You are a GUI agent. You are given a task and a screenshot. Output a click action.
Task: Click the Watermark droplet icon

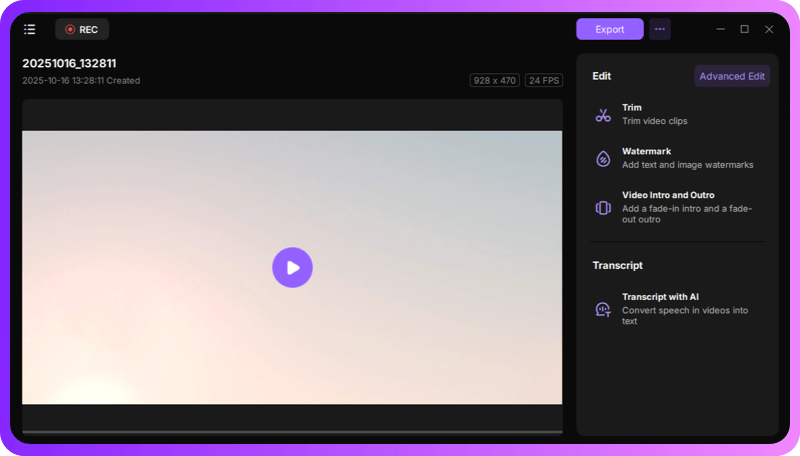tap(603, 159)
